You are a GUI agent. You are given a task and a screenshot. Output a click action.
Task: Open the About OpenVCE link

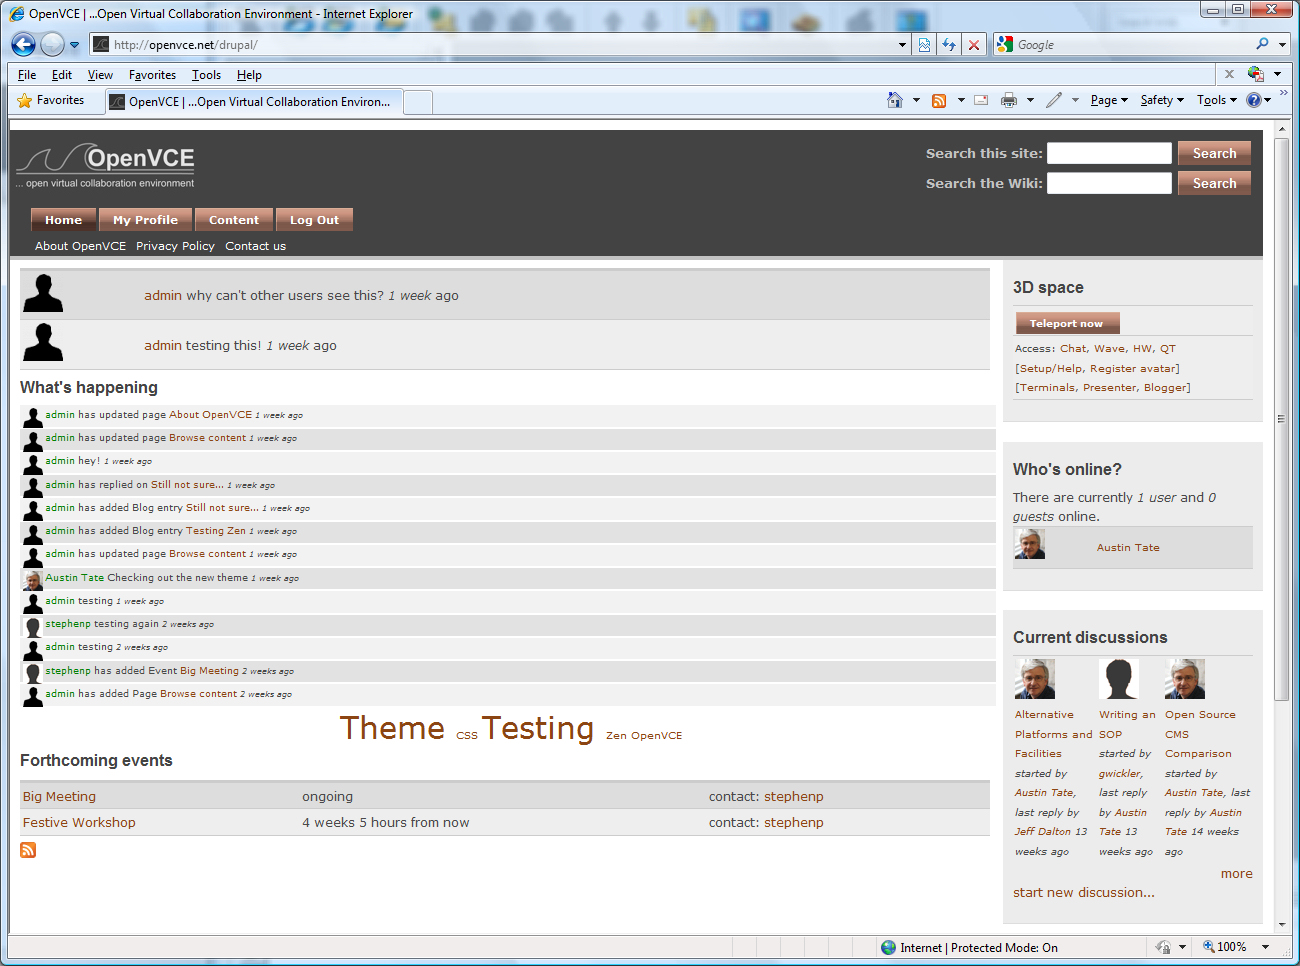tap(80, 246)
